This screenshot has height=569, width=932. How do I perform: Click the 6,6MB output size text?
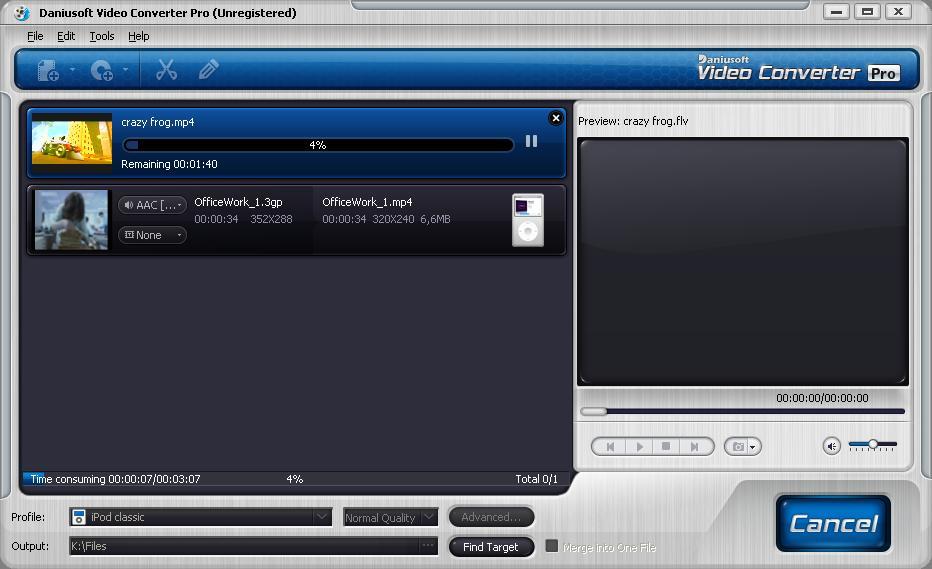coord(435,219)
